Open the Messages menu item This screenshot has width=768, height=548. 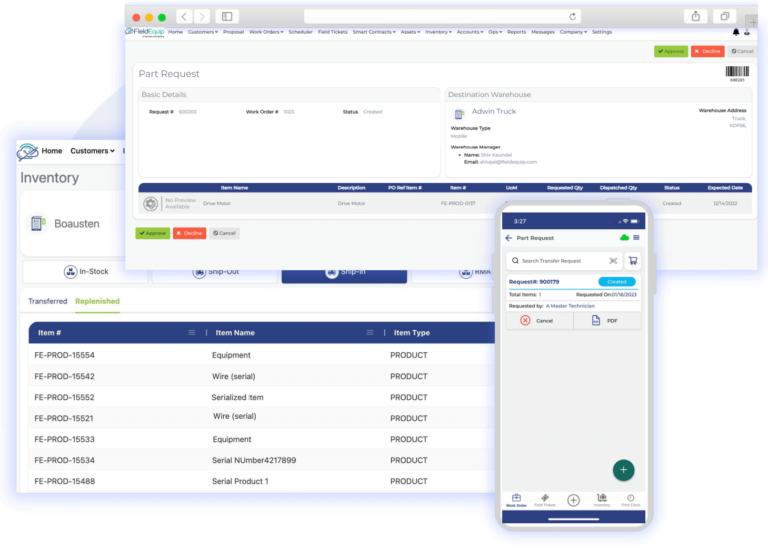[543, 32]
